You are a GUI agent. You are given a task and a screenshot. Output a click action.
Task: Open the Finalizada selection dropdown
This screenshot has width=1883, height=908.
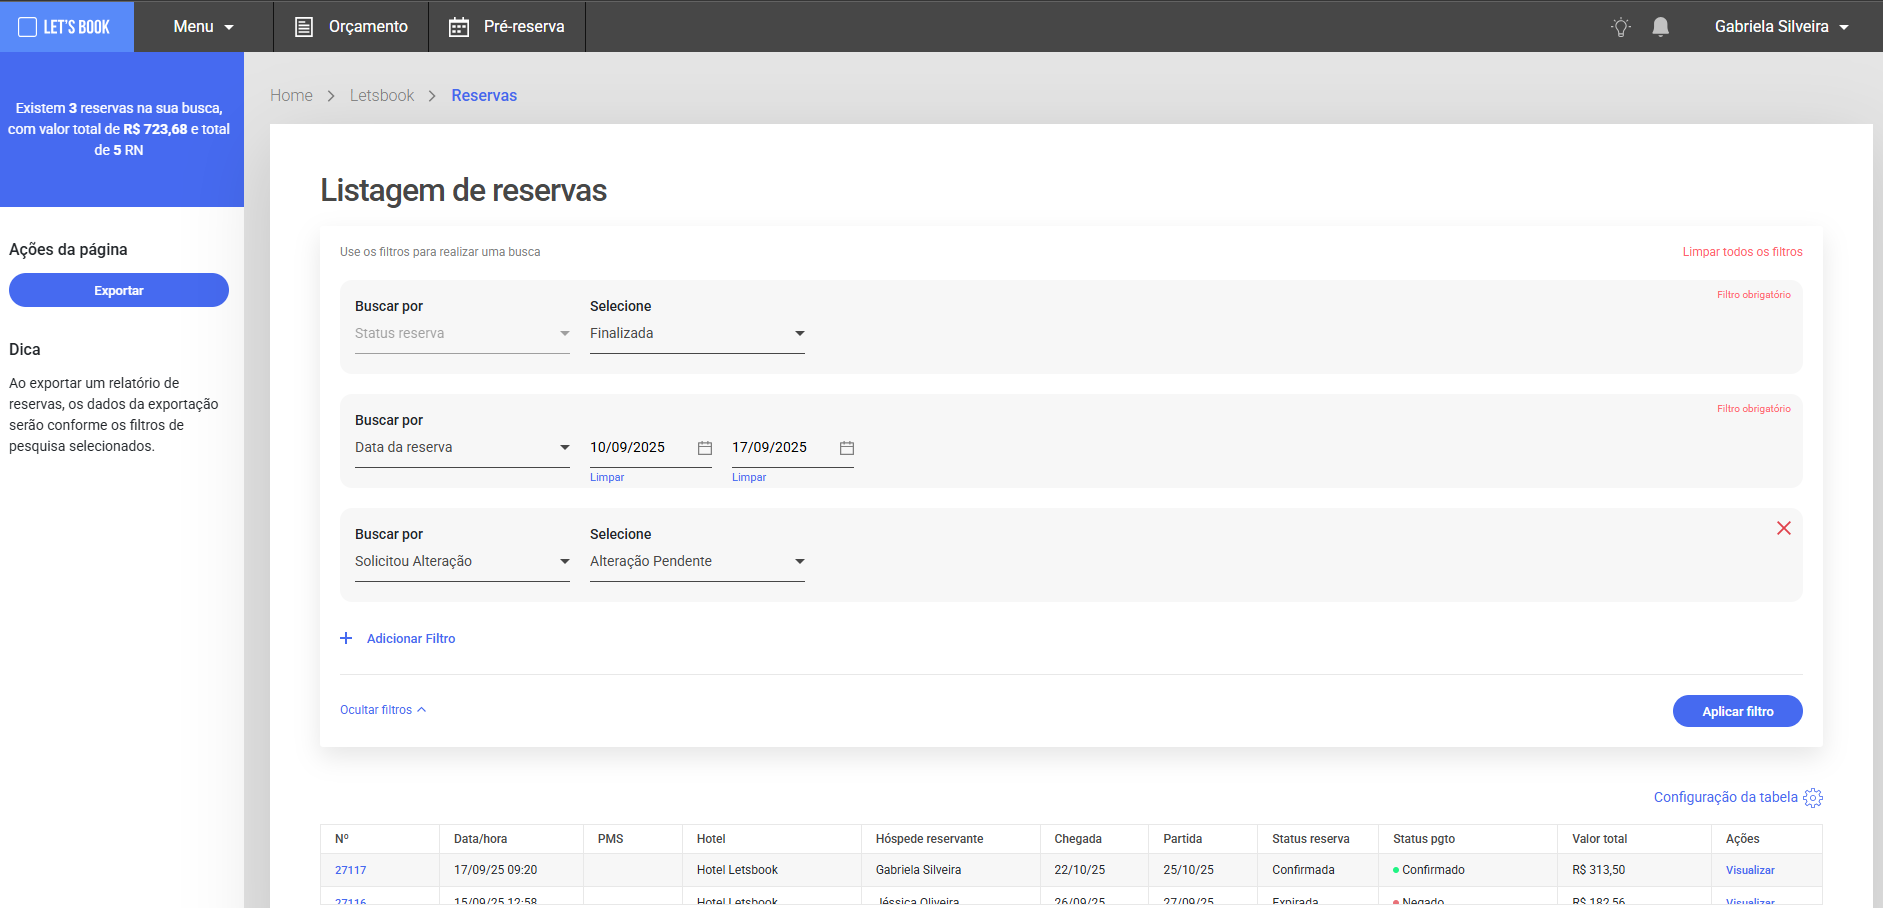coord(697,334)
